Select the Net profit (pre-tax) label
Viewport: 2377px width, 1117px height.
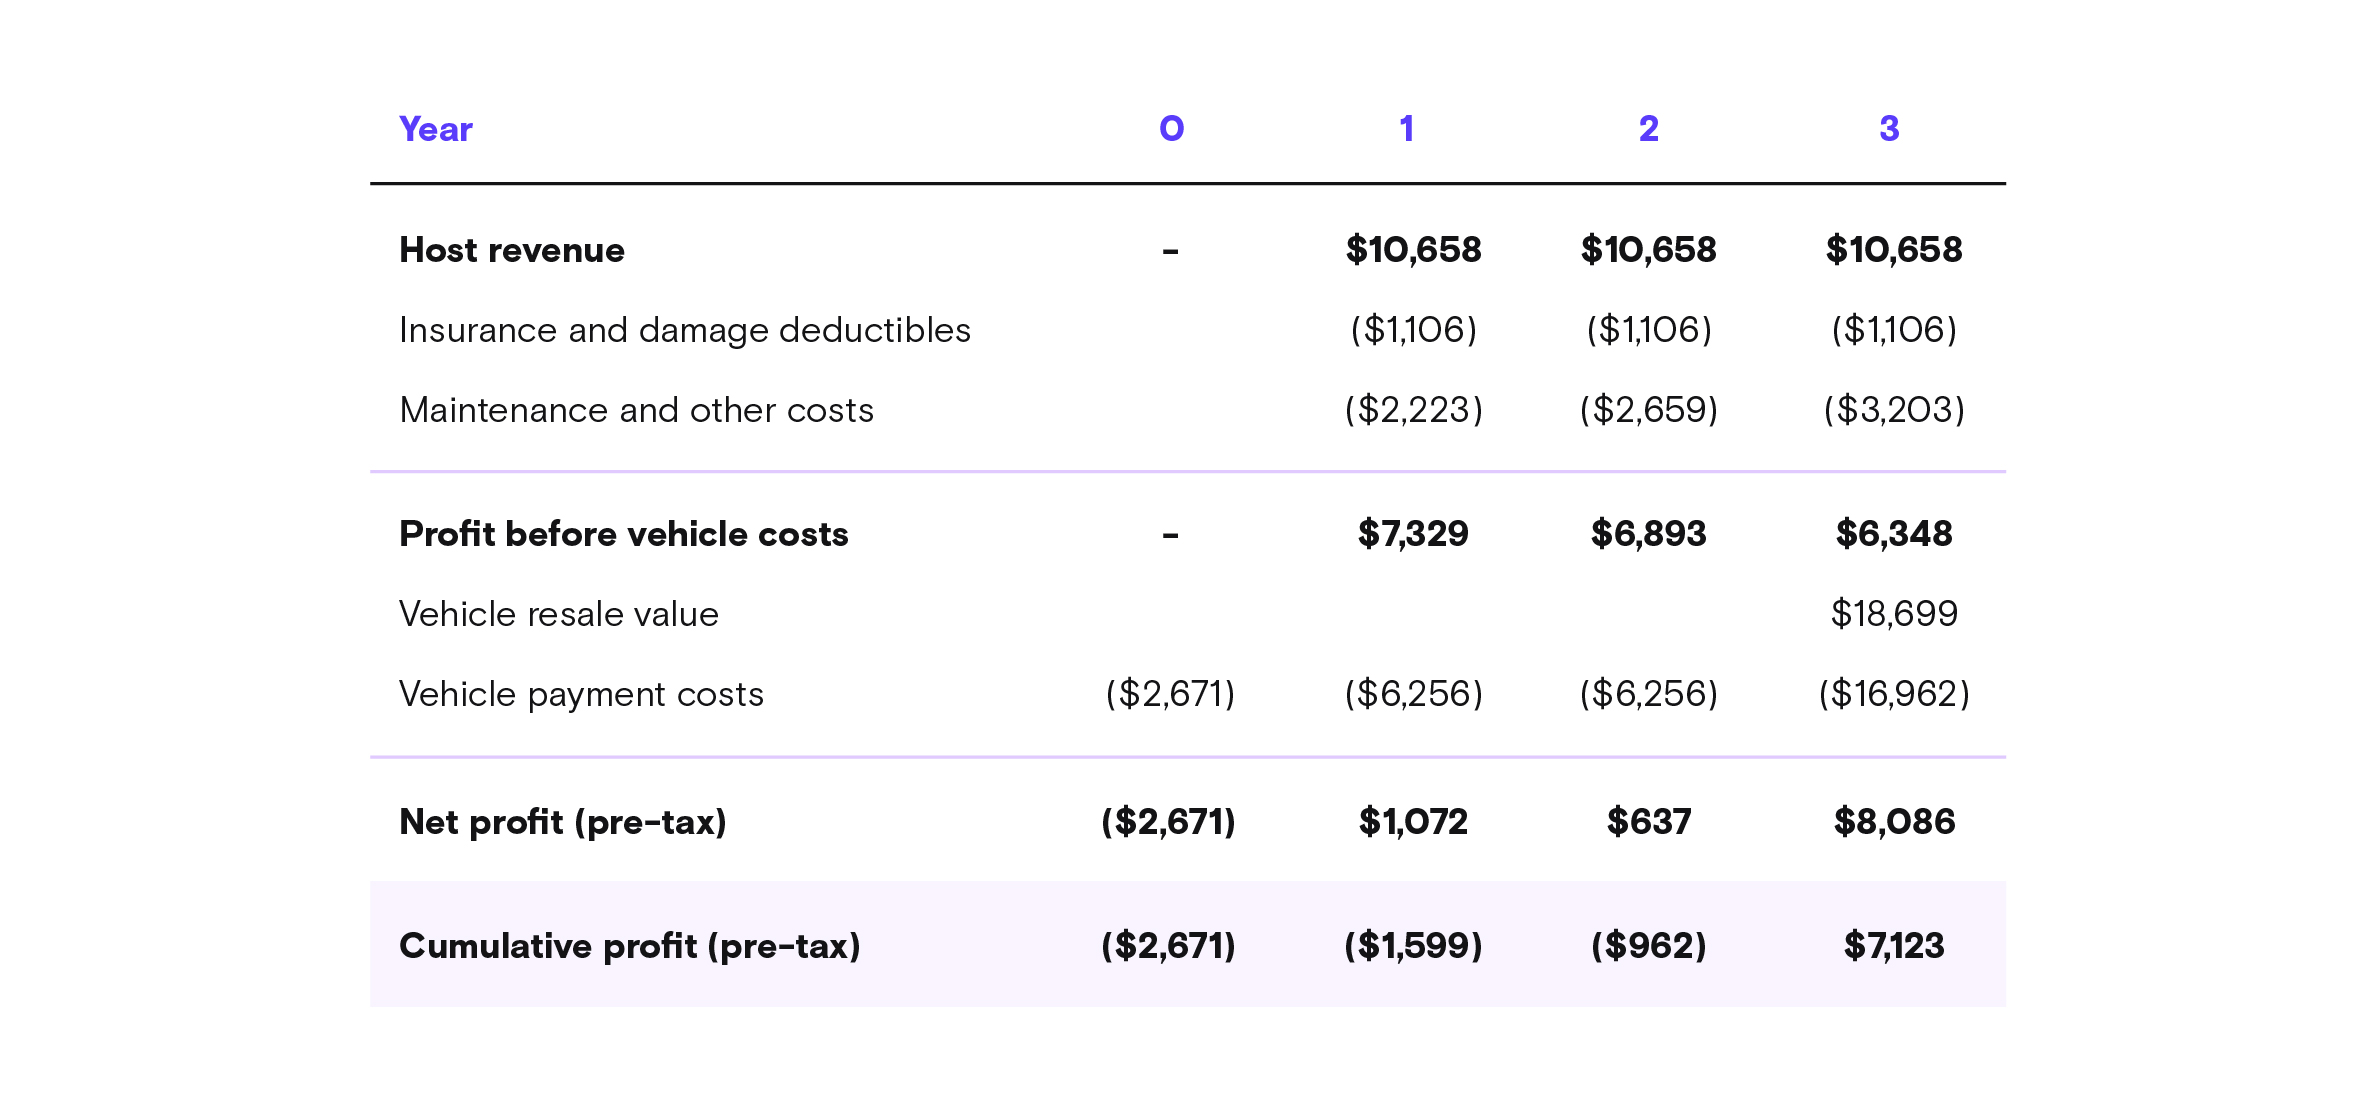tap(563, 821)
